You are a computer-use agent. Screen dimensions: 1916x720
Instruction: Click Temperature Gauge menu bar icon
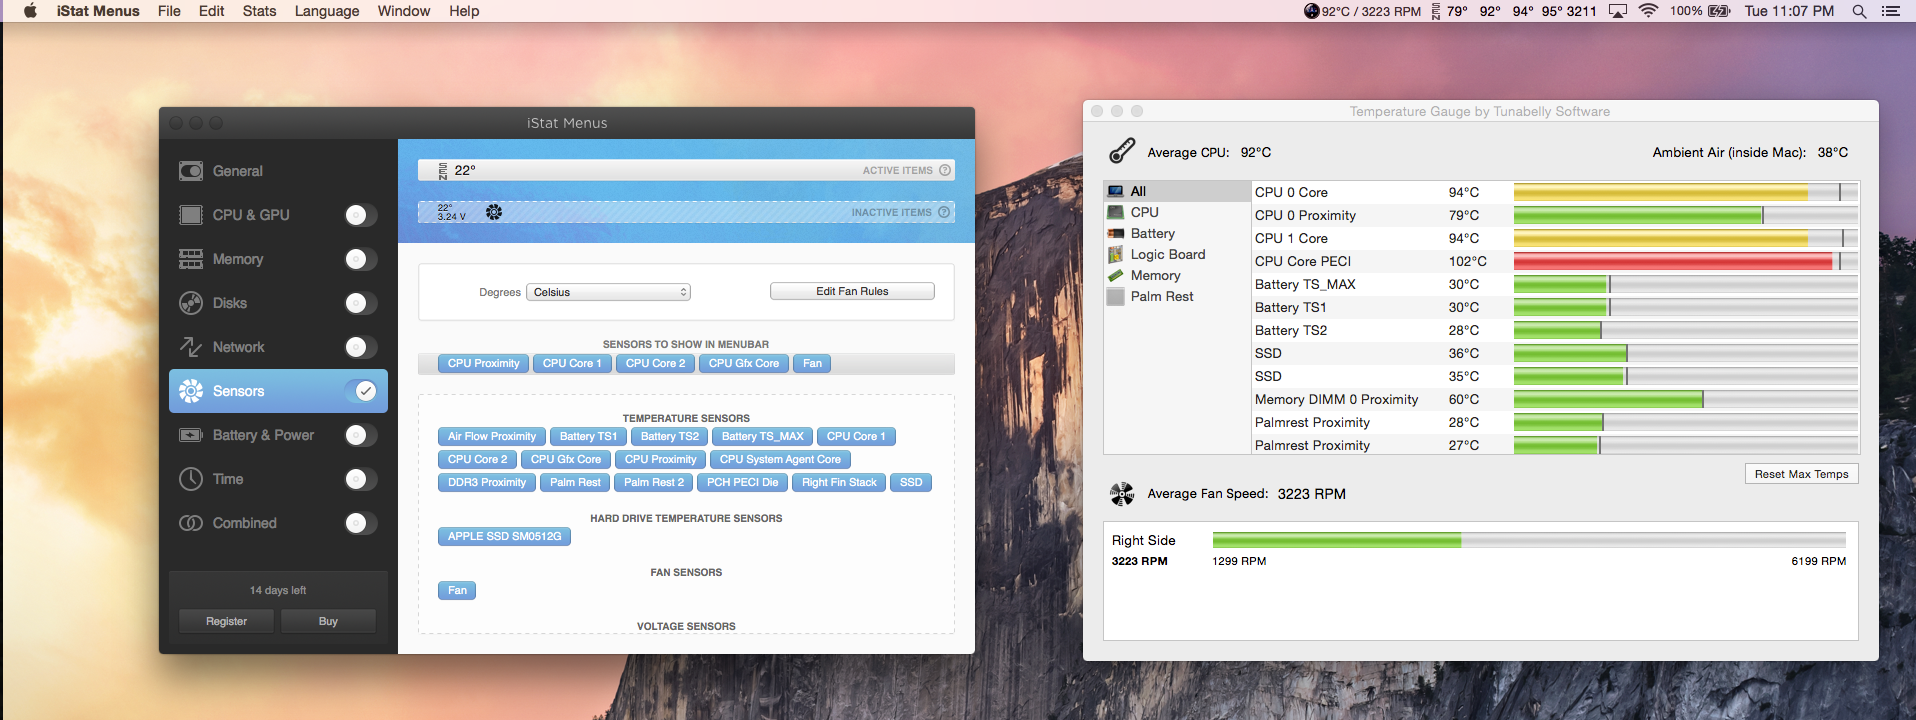(x=1312, y=11)
